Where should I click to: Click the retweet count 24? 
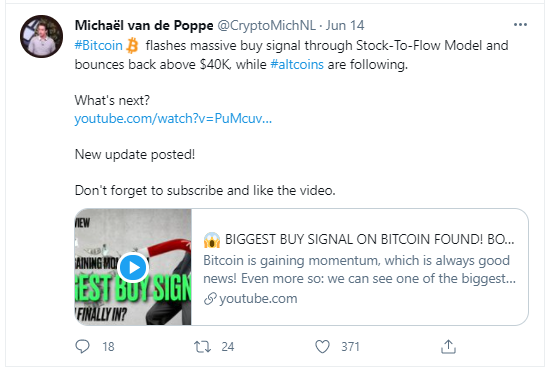click(227, 347)
